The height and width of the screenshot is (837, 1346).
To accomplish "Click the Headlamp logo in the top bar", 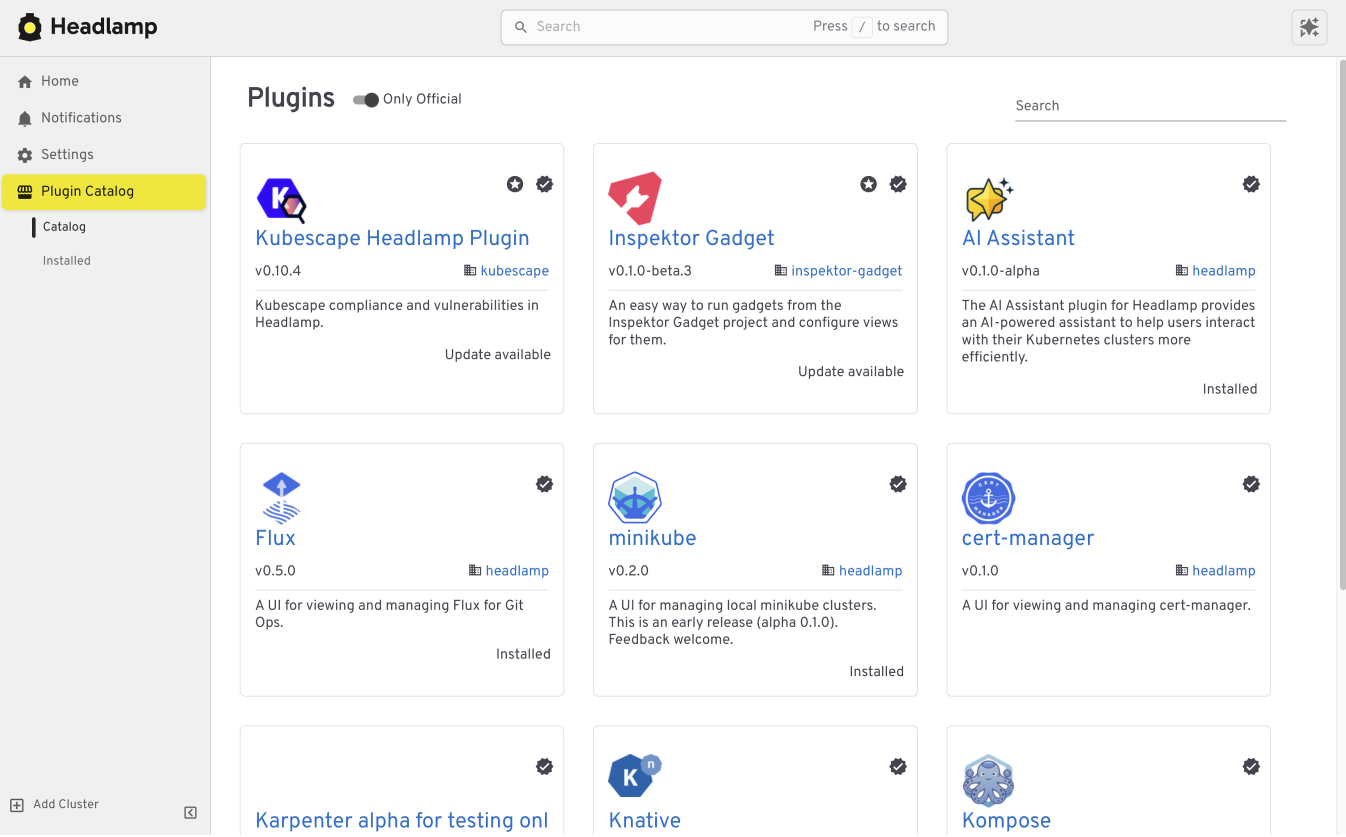I will [29, 26].
